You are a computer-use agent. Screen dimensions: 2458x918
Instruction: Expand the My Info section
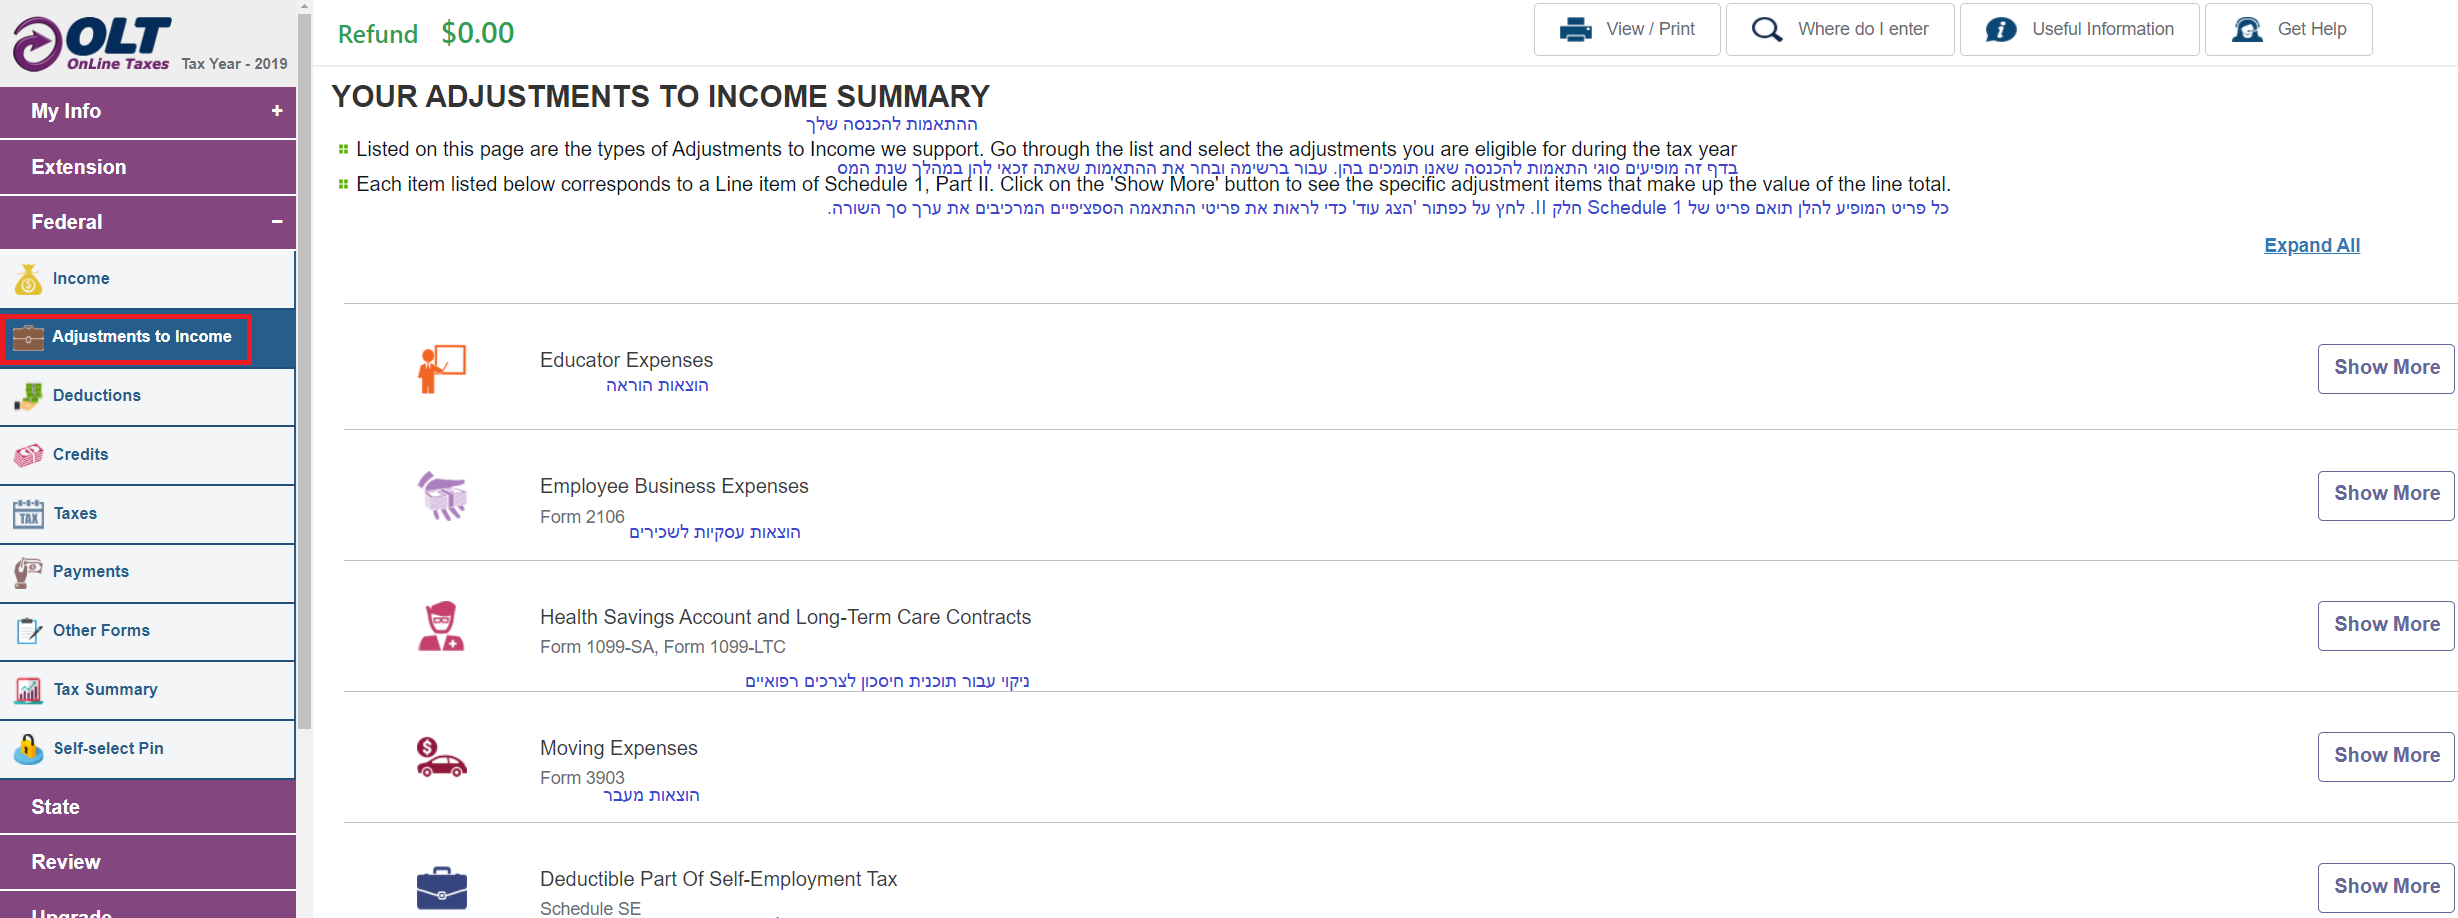point(148,111)
